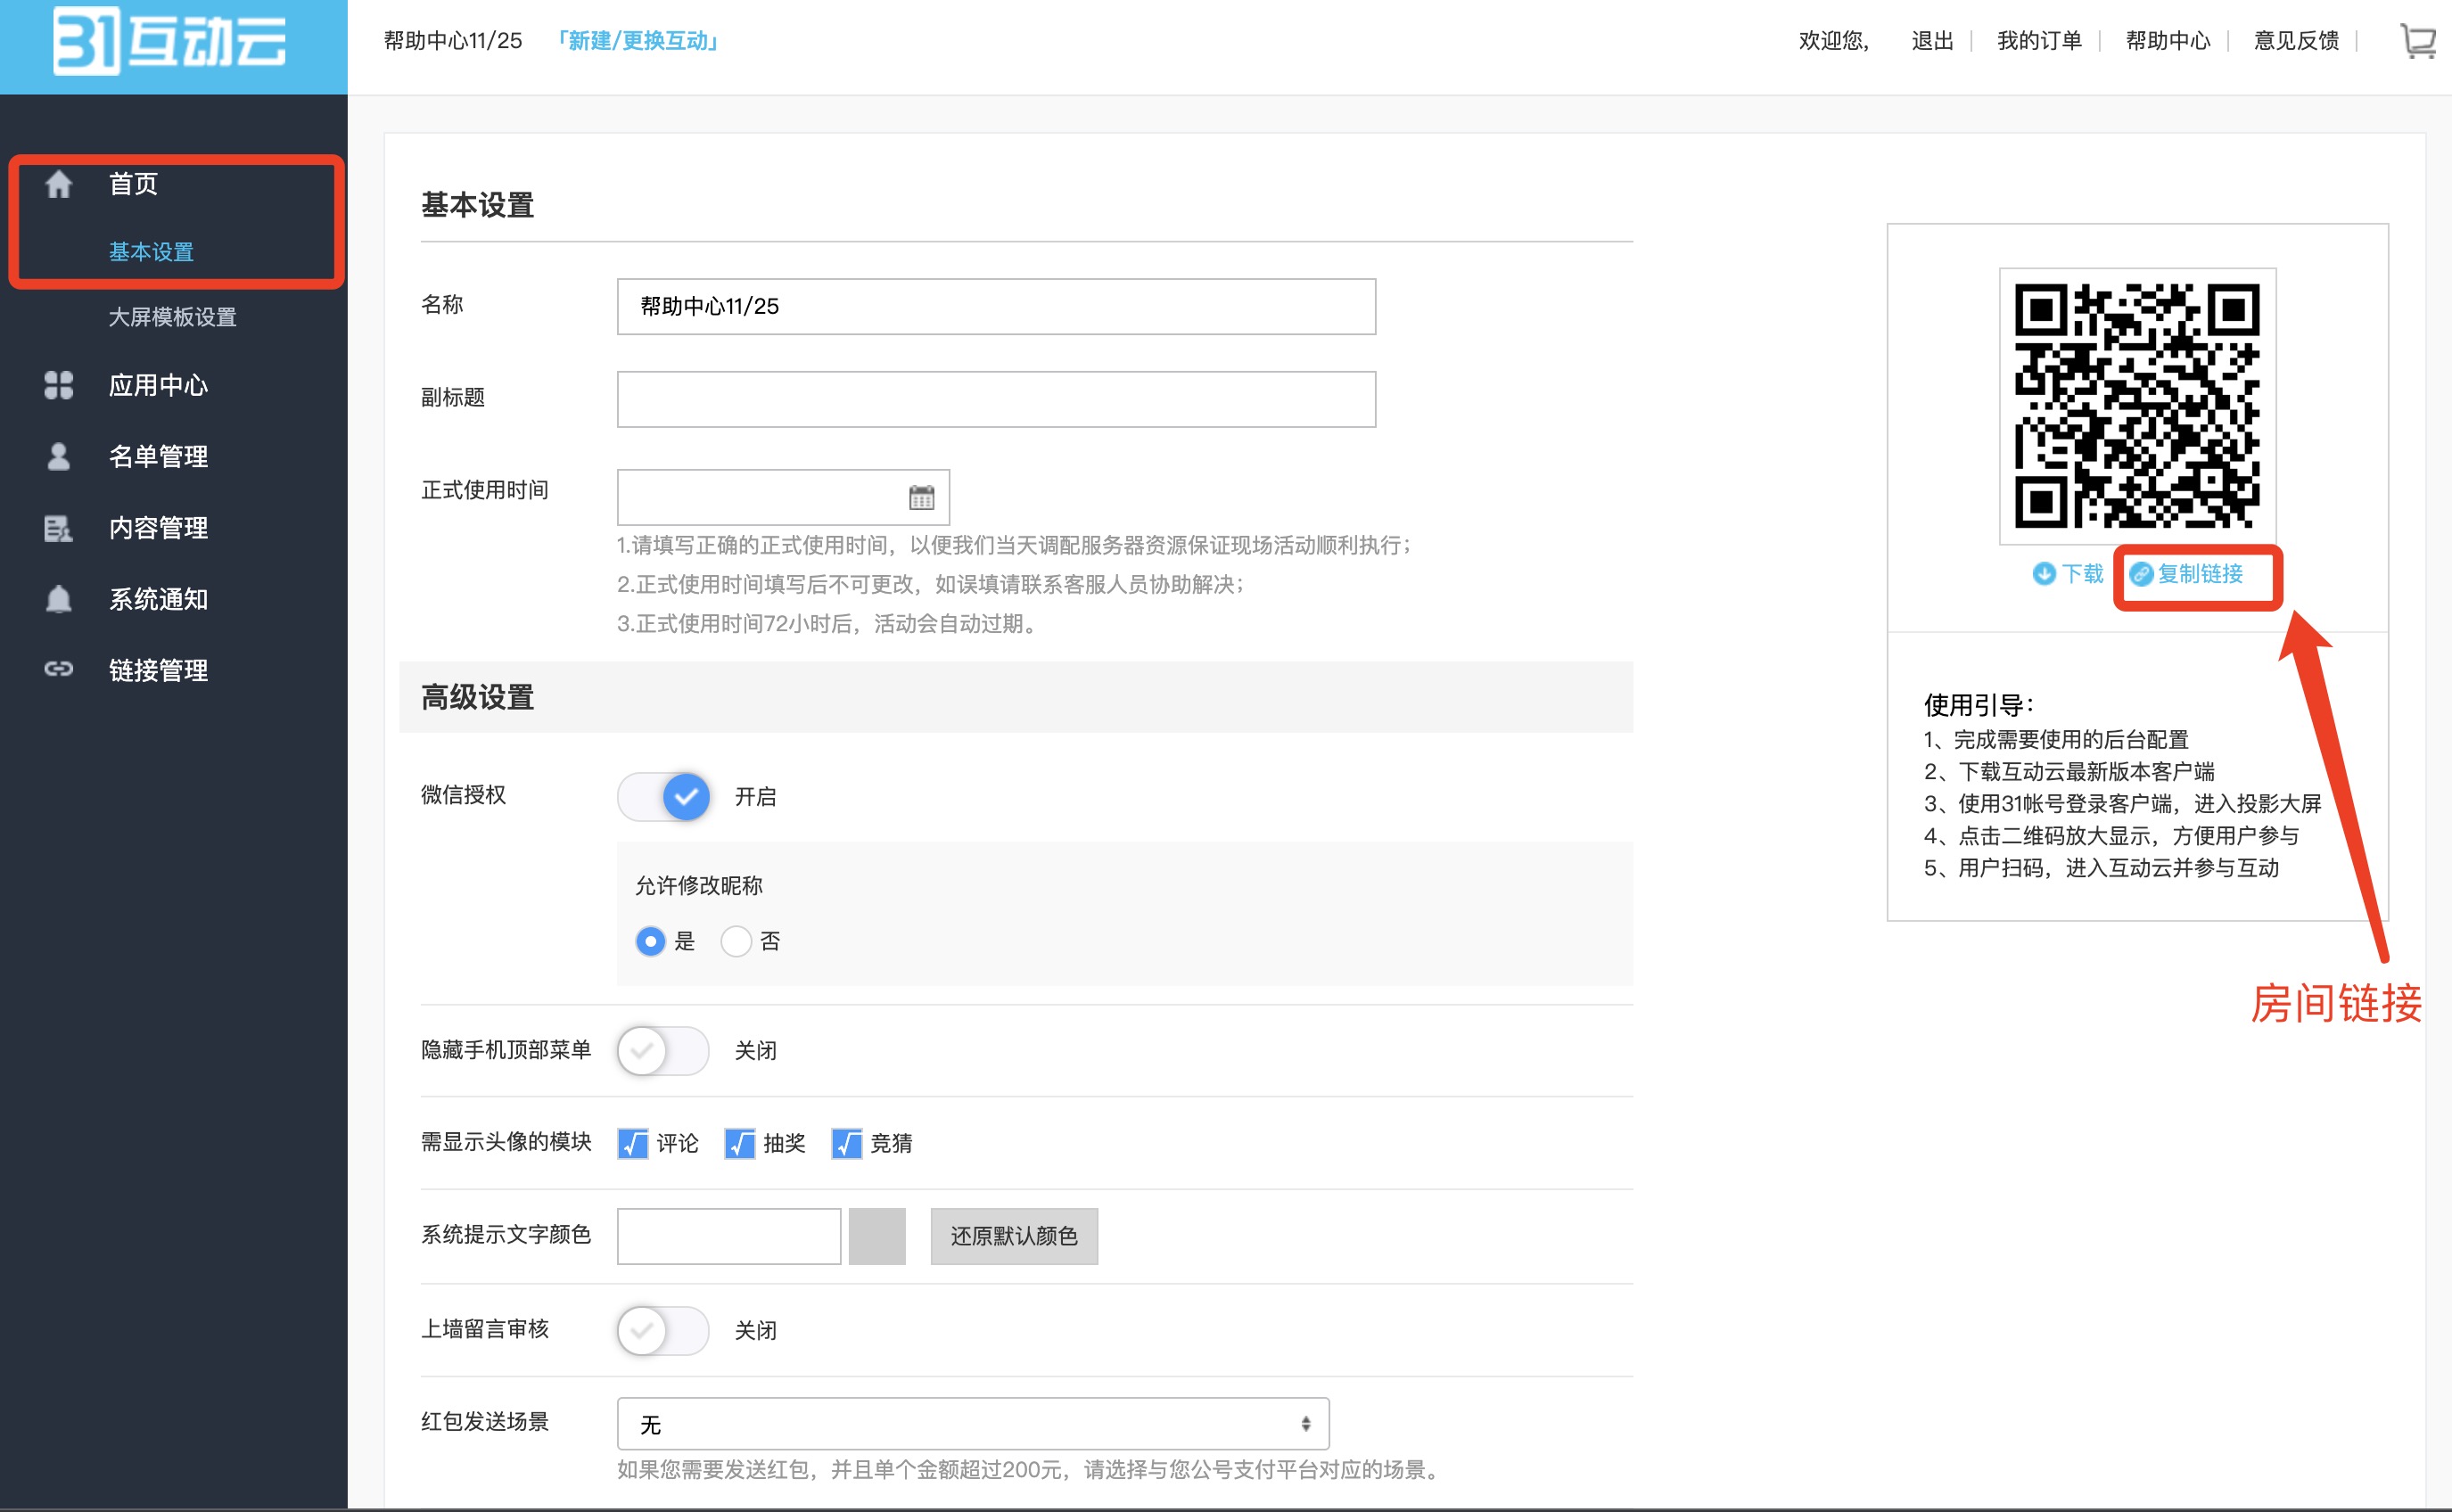This screenshot has width=2452, height=1512.
Task: Focus the 系统提示文字颜色 input field
Action: 729,1236
